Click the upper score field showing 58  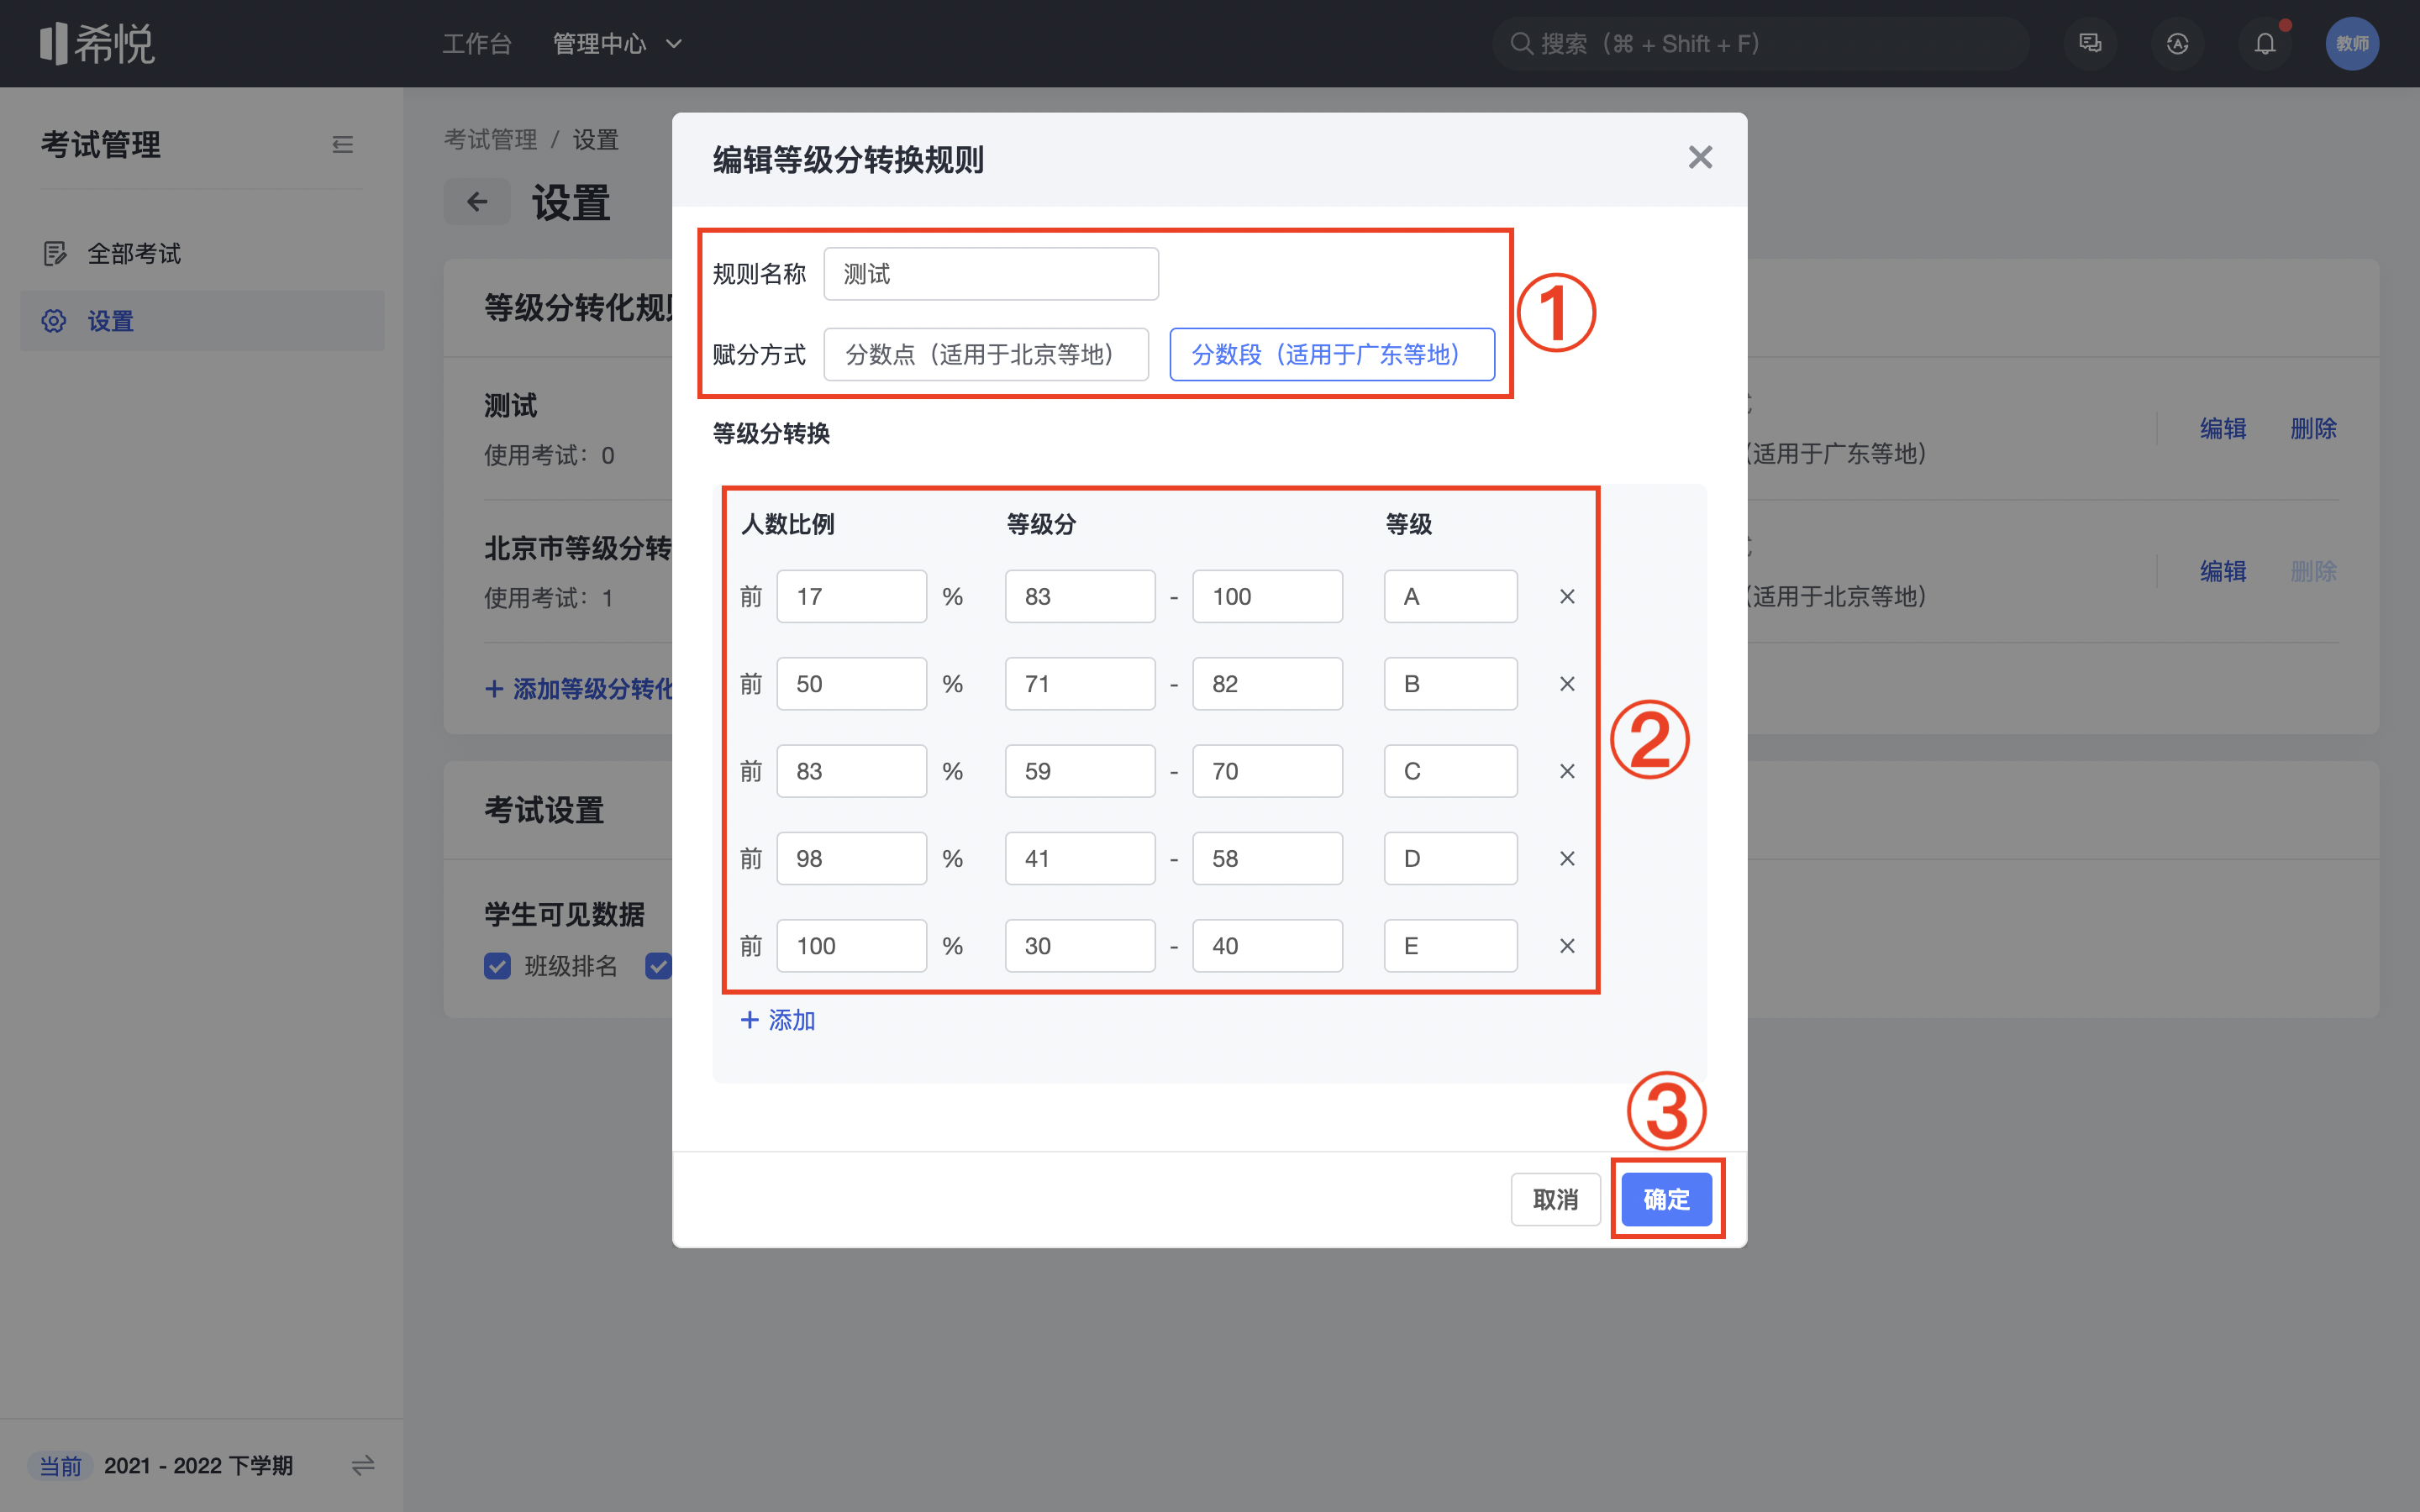1267,859
